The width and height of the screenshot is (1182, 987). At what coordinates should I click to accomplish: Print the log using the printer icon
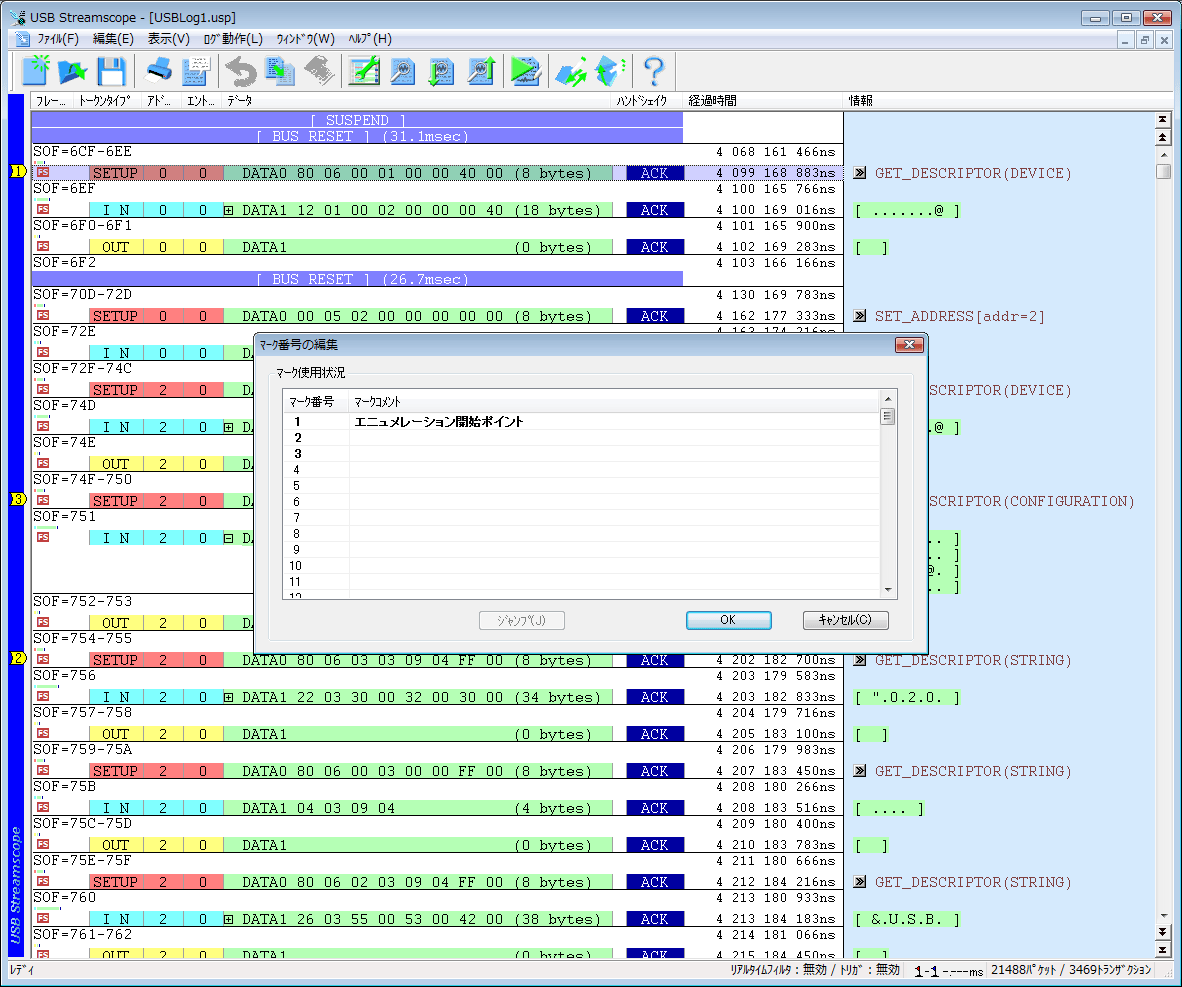click(x=158, y=71)
